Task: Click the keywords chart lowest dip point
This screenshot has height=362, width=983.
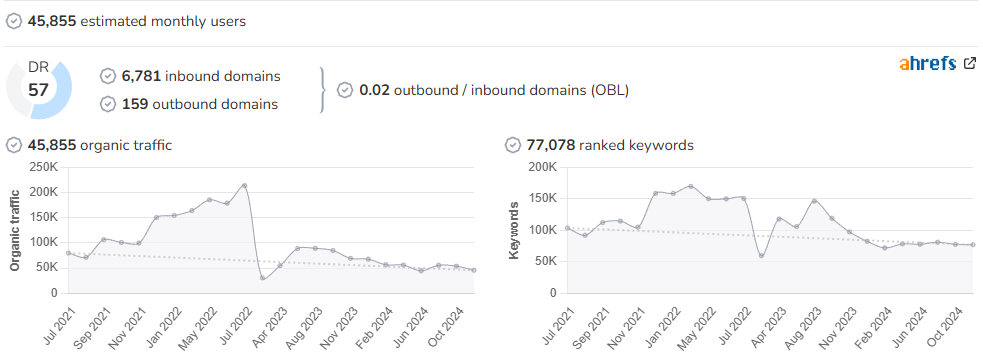Action: (761, 256)
